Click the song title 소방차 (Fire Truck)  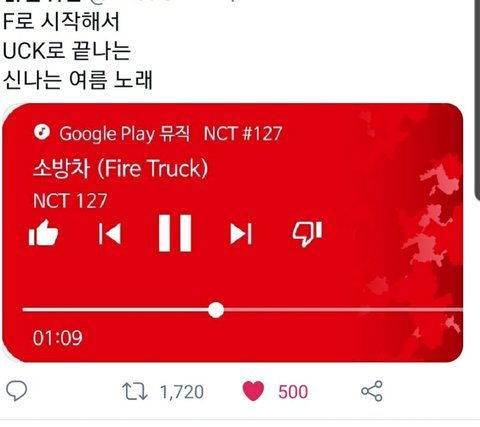pos(120,168)
